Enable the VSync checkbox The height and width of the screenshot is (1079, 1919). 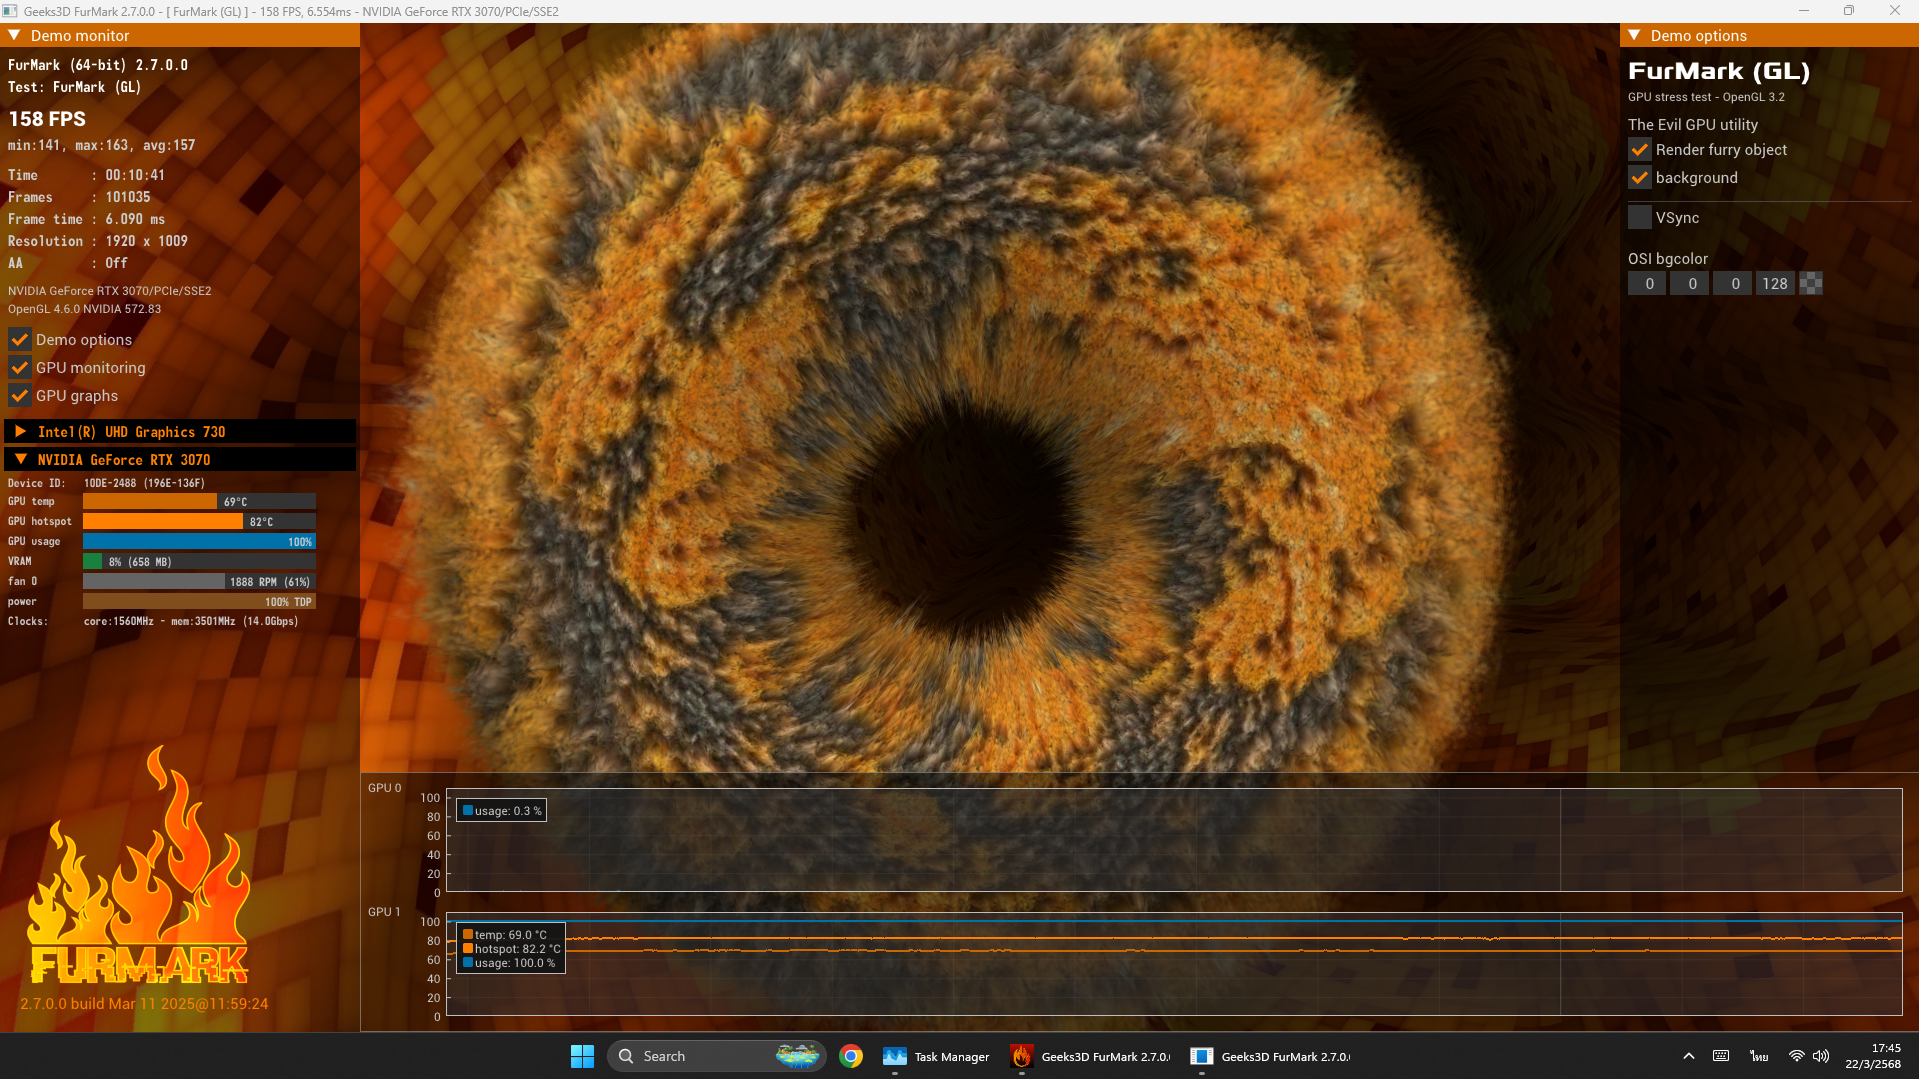tap(1639, 218)
